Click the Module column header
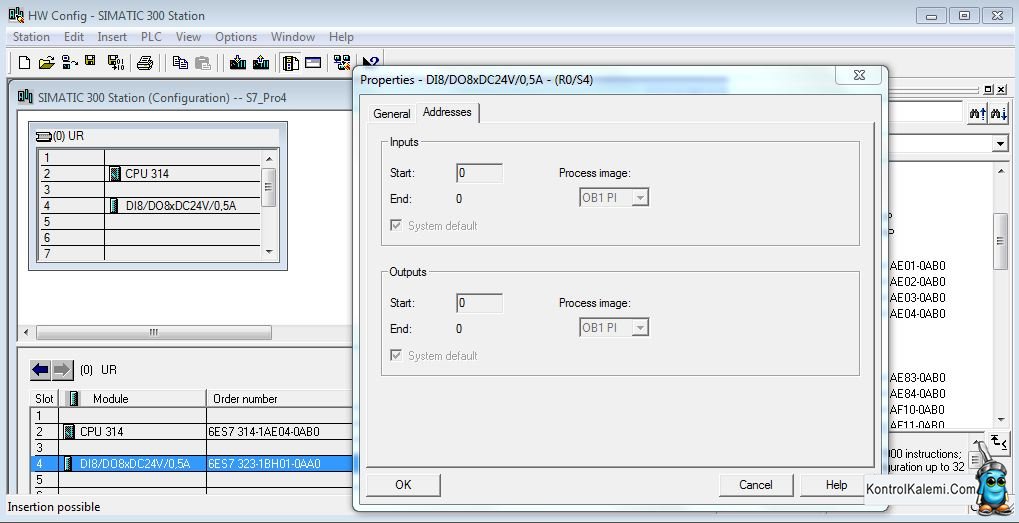This screenshot has width=1019, height=523. pos(133,399)
